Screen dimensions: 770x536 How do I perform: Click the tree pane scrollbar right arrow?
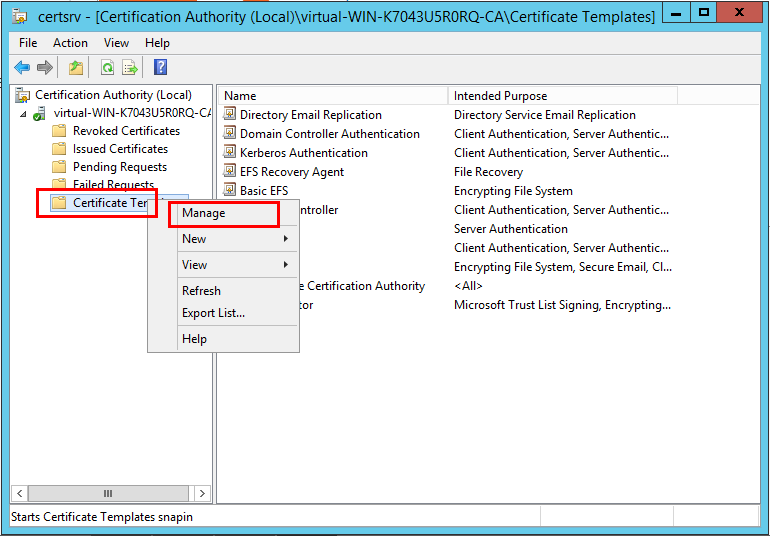(202, 494)
